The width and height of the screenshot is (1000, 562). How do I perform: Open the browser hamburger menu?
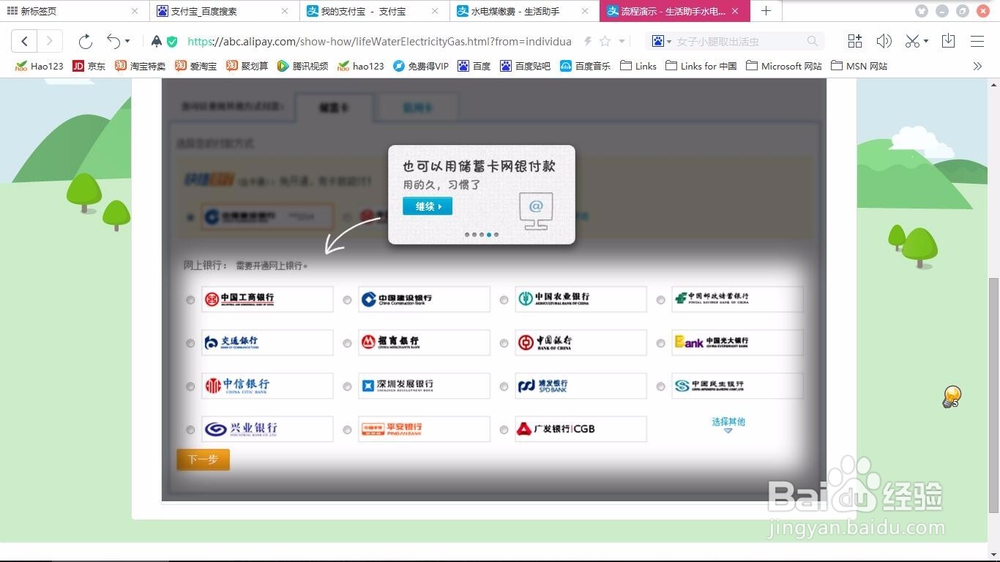point(977,41)
